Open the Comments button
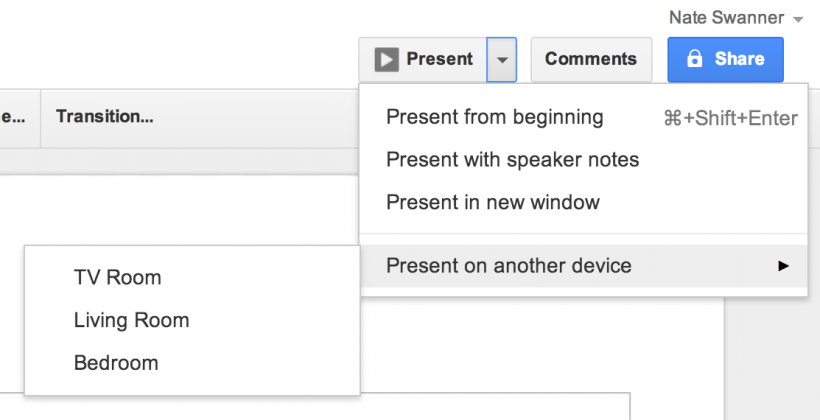 pyautogui.click(x=591, y=59)
